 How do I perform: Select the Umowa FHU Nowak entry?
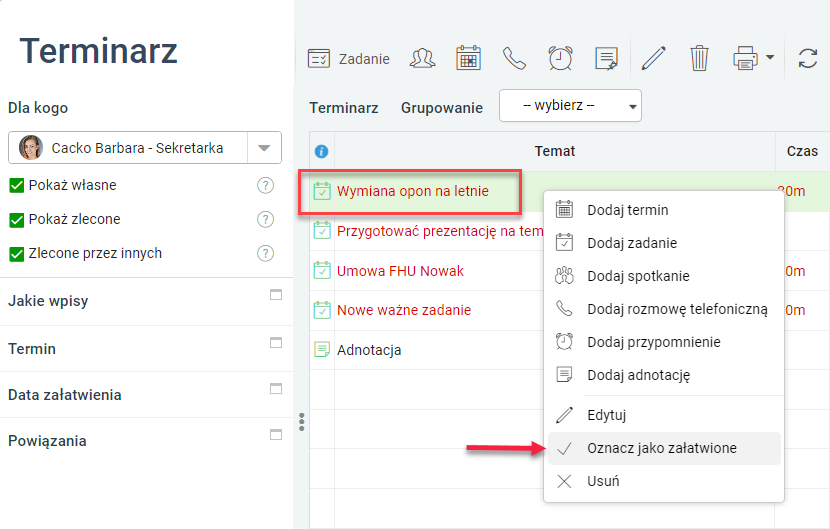click(400, 271)
